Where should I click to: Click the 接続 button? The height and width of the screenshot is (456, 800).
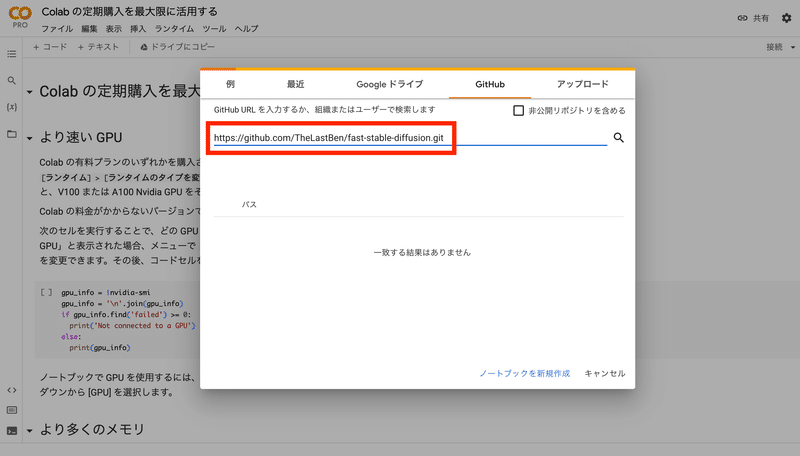tap(774, 47)
